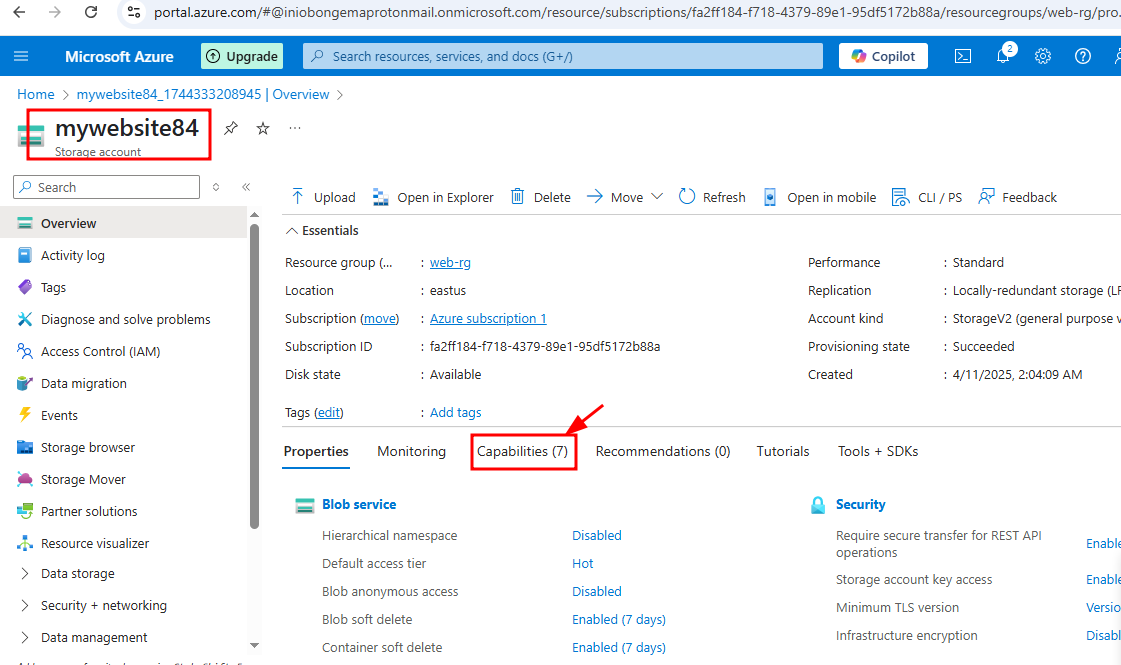Open Diagnose and solve problems

pos(123,320)
